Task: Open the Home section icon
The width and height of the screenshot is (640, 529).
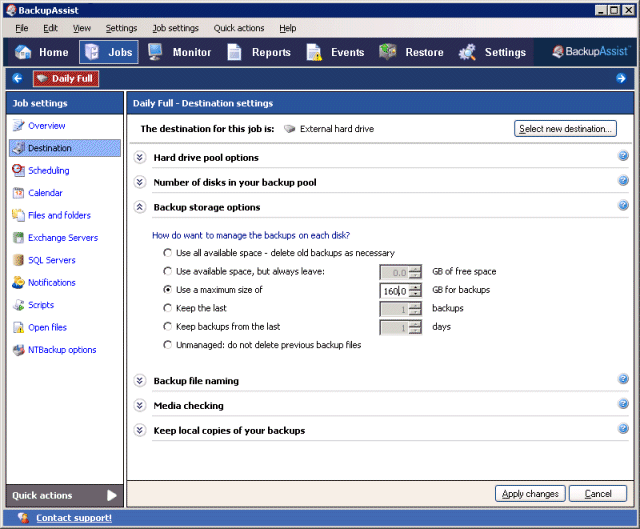Action: click(x=23, y=52)
